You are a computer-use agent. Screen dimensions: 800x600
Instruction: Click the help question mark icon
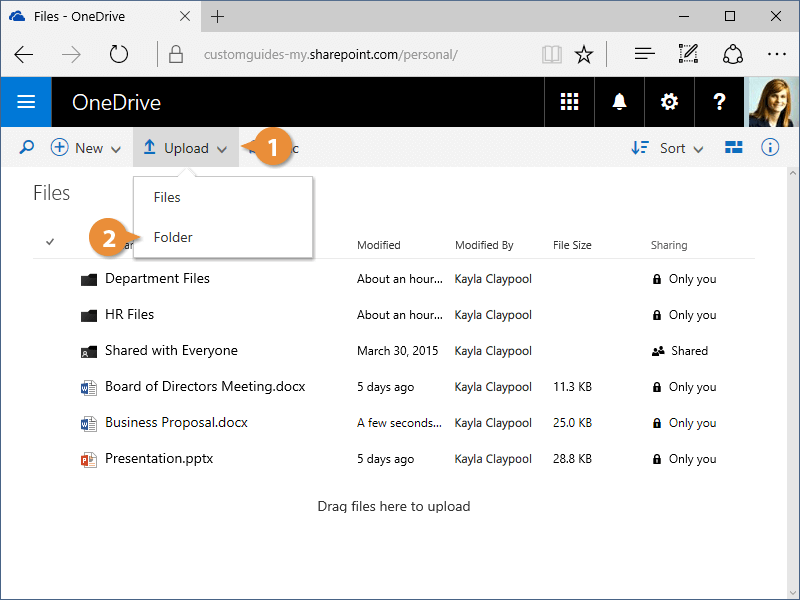719,102
